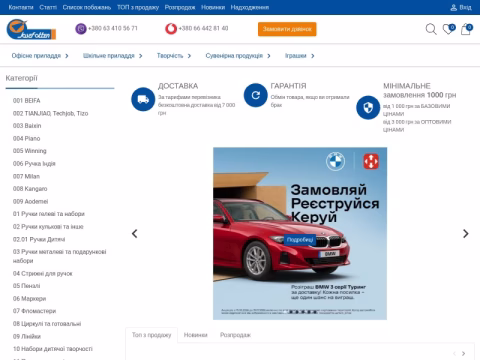Screen dimensions: 480x360
Task: Open Новинки in the top bar
Action: (x=213, y=7)
